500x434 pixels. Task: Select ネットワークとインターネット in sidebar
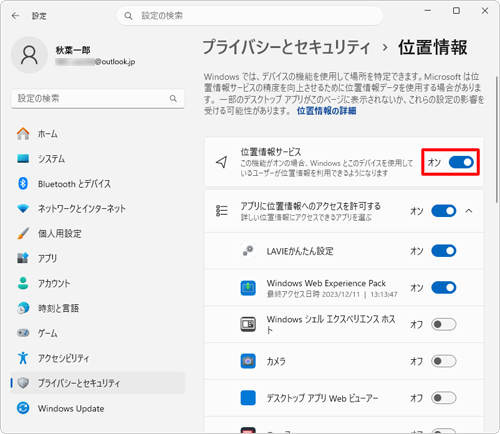coord(98,209)
